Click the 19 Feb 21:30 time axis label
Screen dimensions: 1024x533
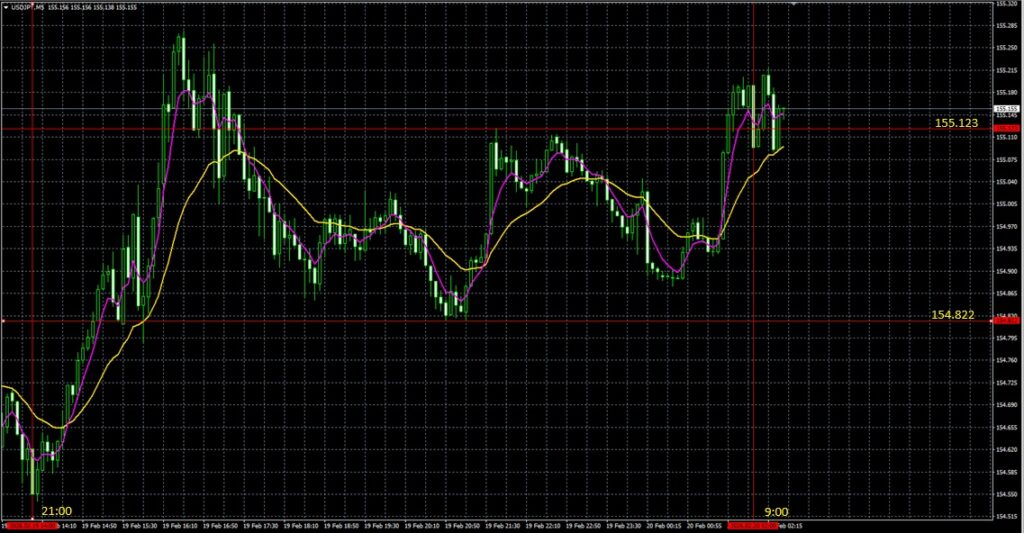coord(504,526)
